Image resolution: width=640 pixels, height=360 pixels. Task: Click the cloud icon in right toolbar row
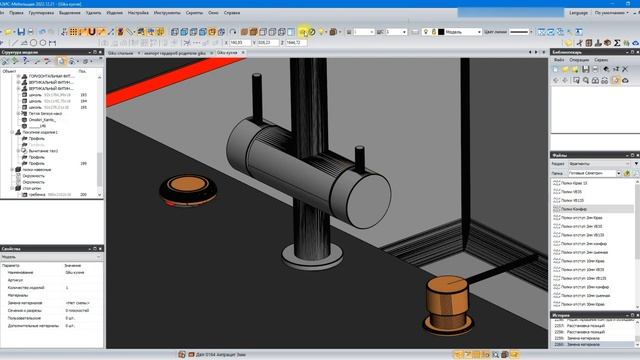[x=636, y=43]
